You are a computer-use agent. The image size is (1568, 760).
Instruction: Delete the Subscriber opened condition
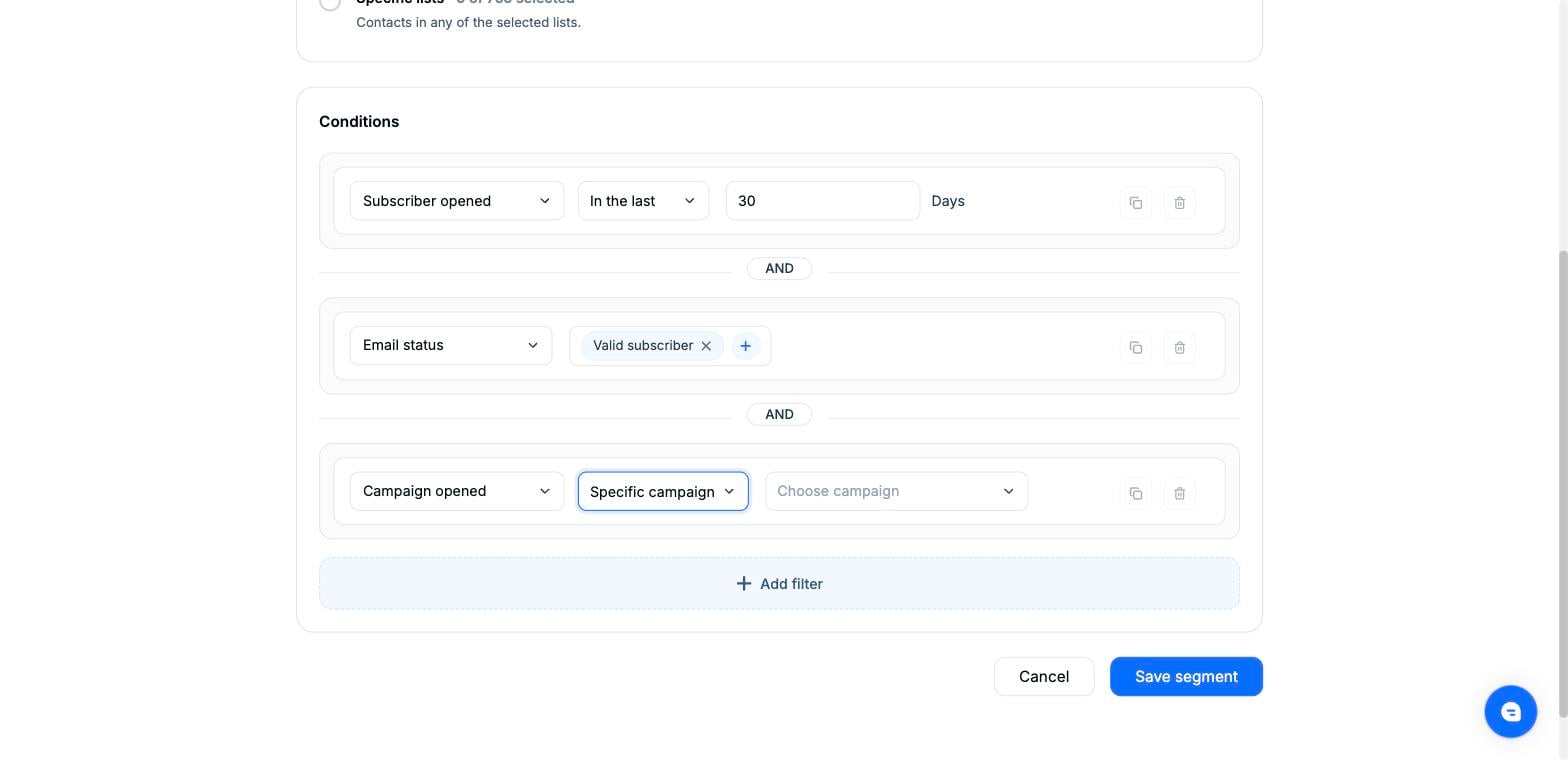coord(1180,203)
